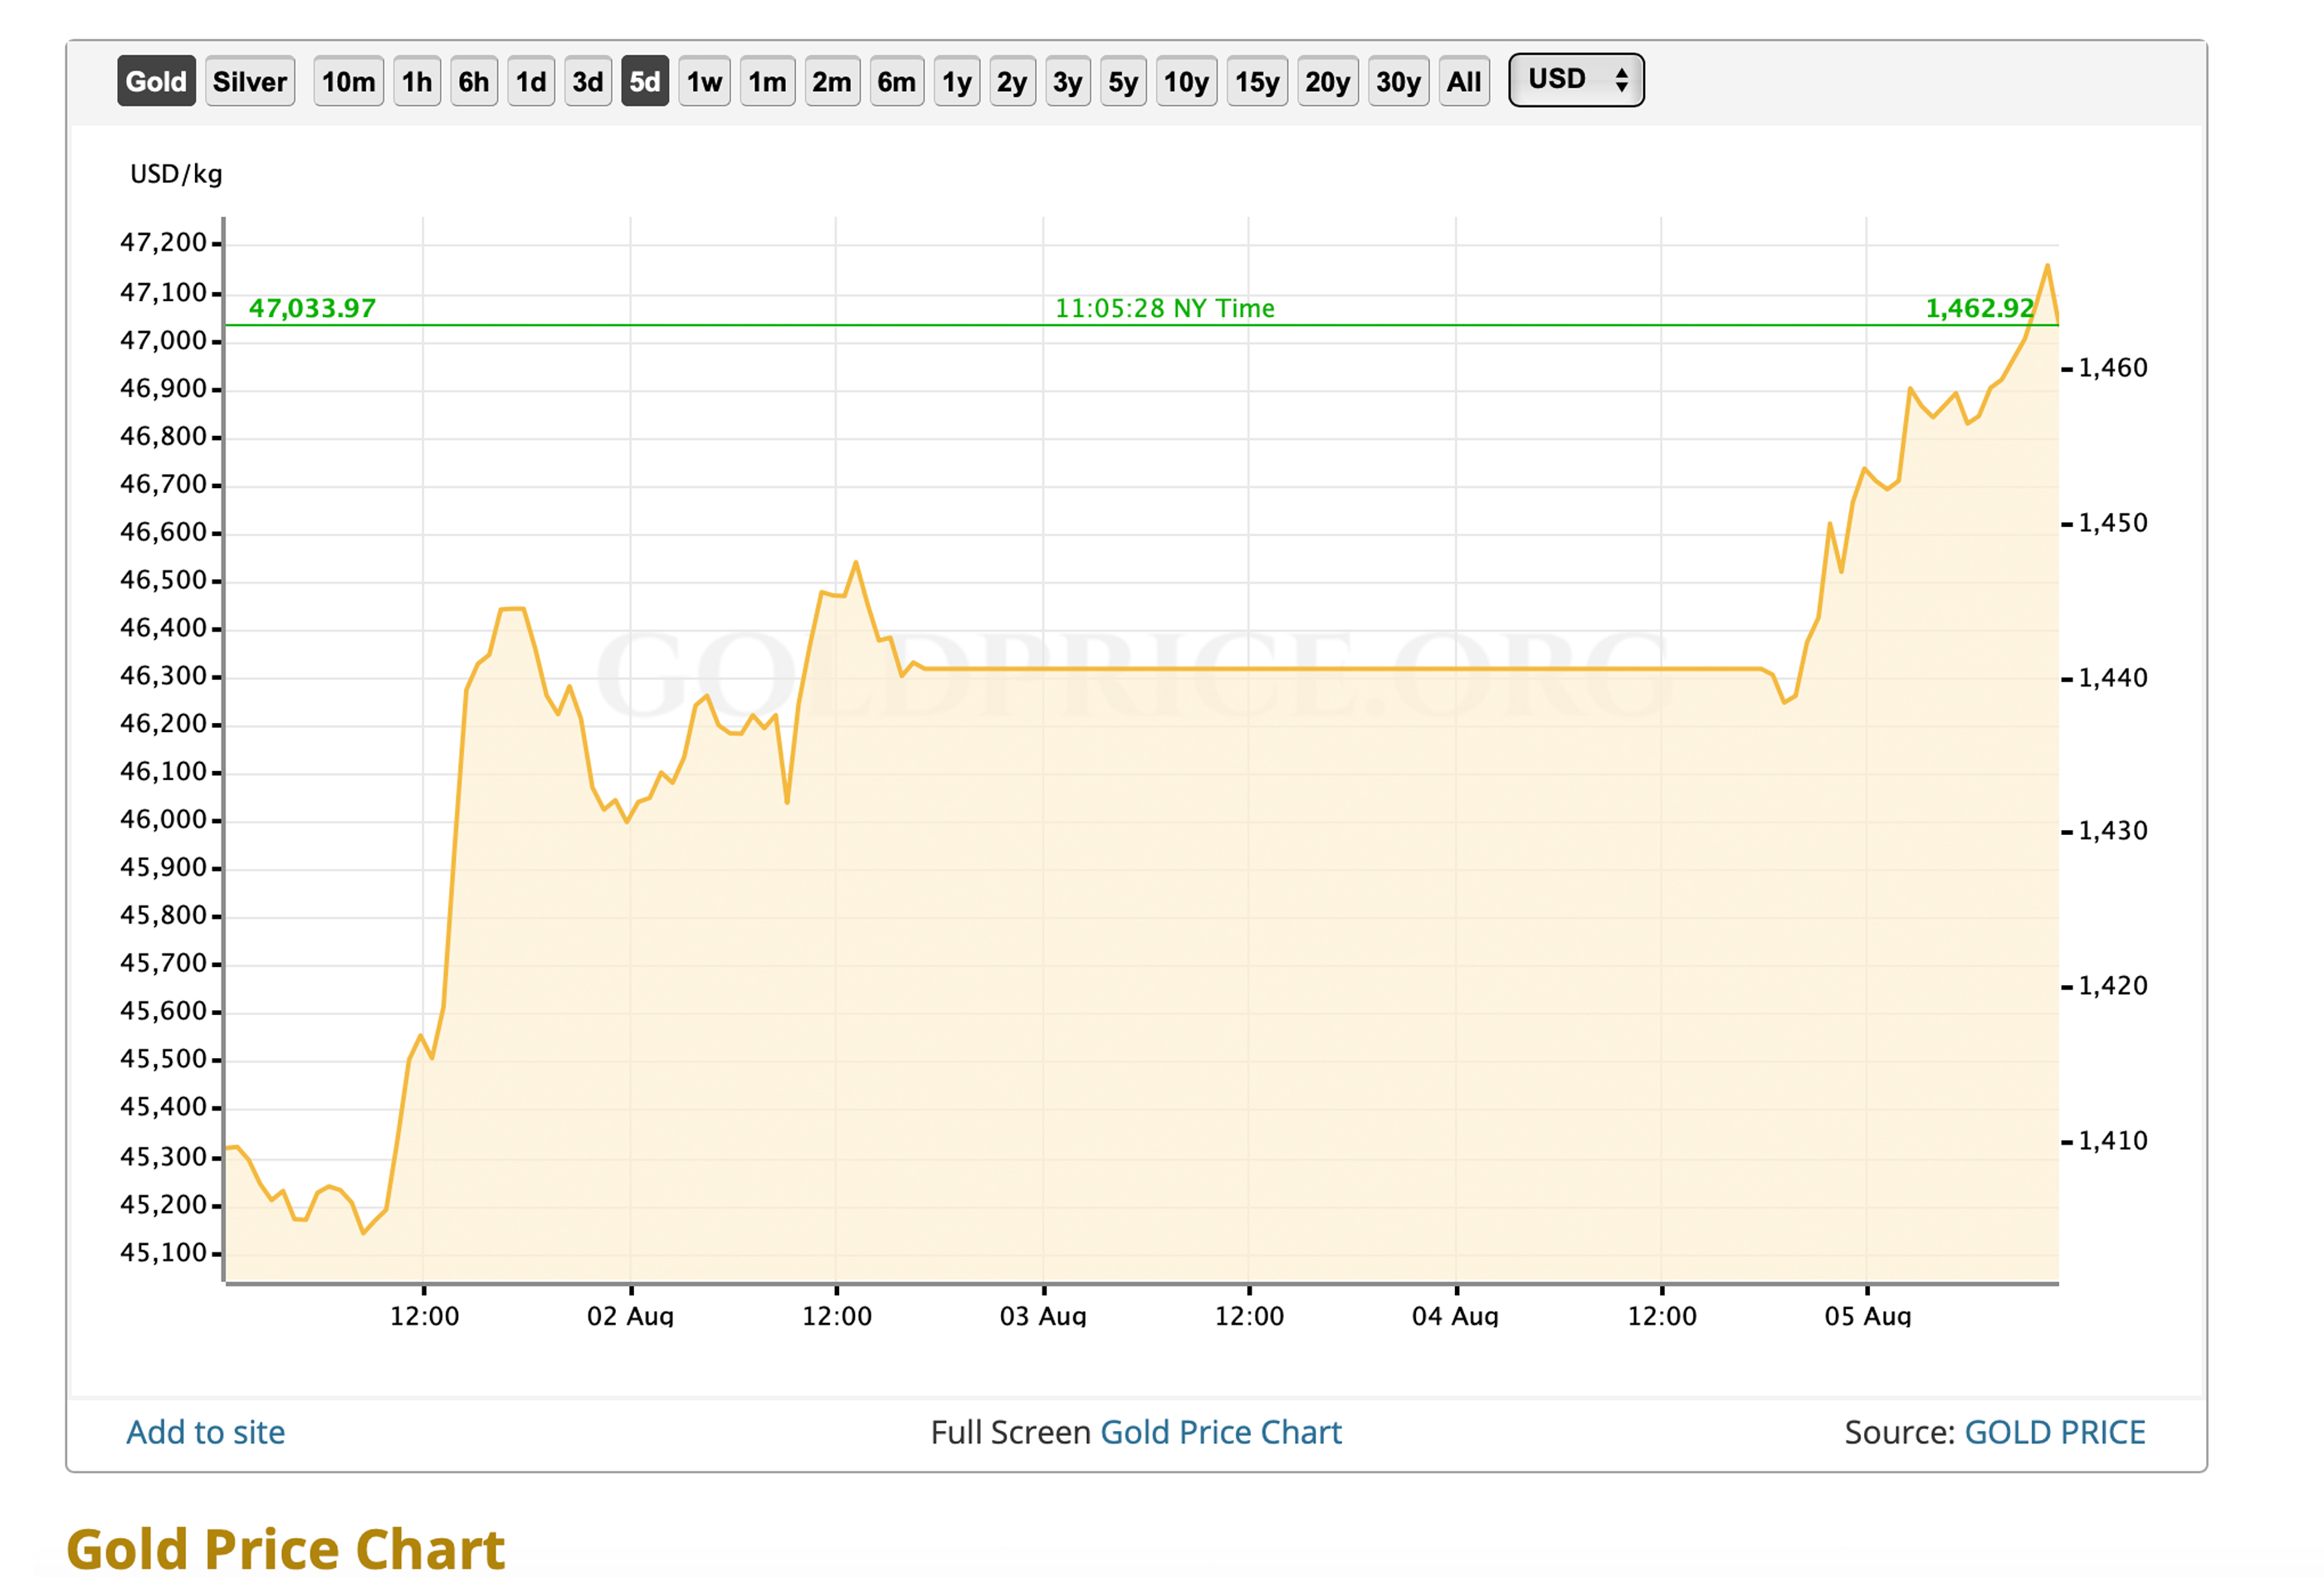Display the 3y gold chart

(1068, 81)
